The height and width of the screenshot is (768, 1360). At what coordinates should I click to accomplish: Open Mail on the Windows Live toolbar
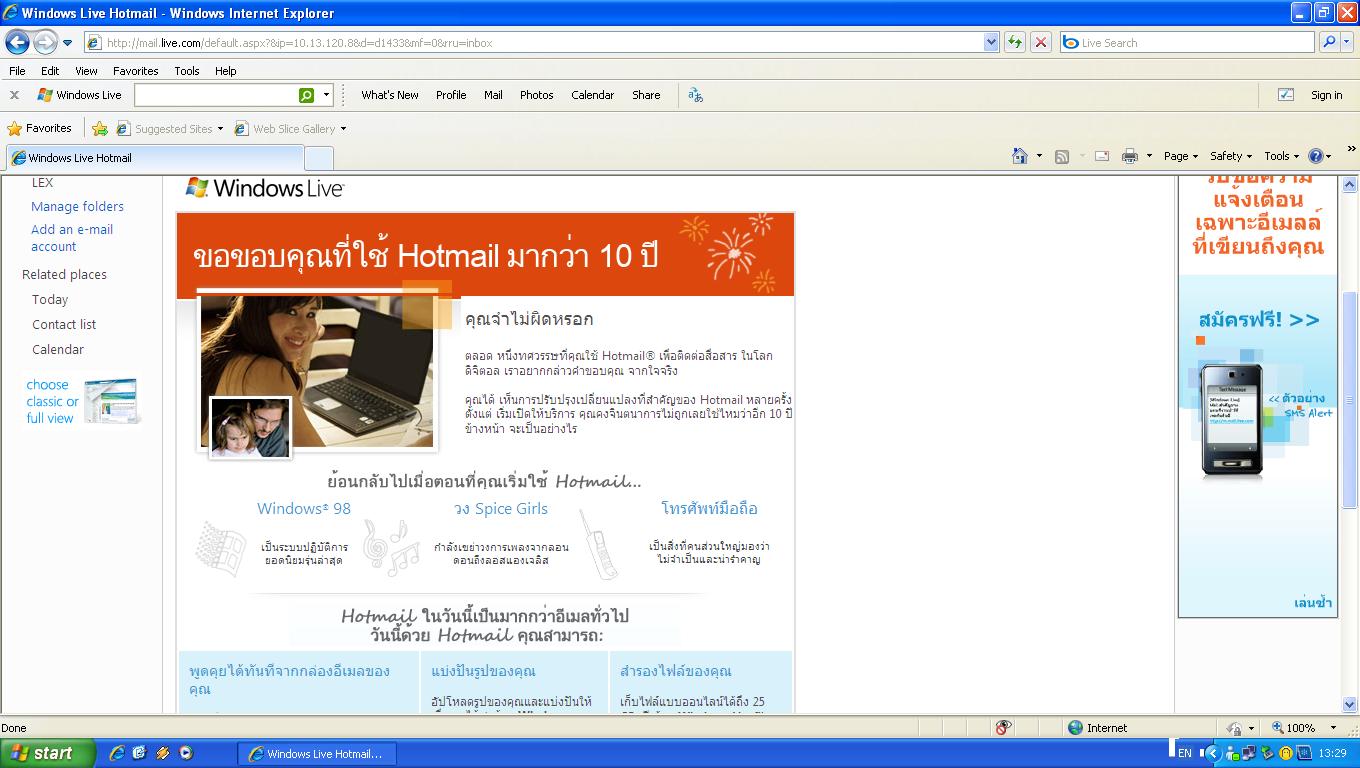(x=493, y=95)
